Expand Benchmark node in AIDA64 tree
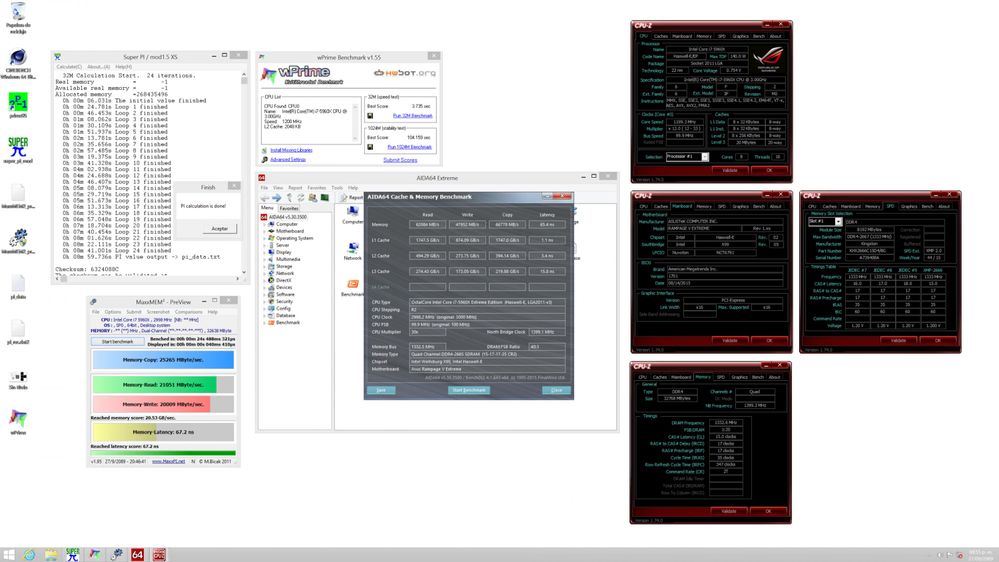 click(x=265, y=322)
